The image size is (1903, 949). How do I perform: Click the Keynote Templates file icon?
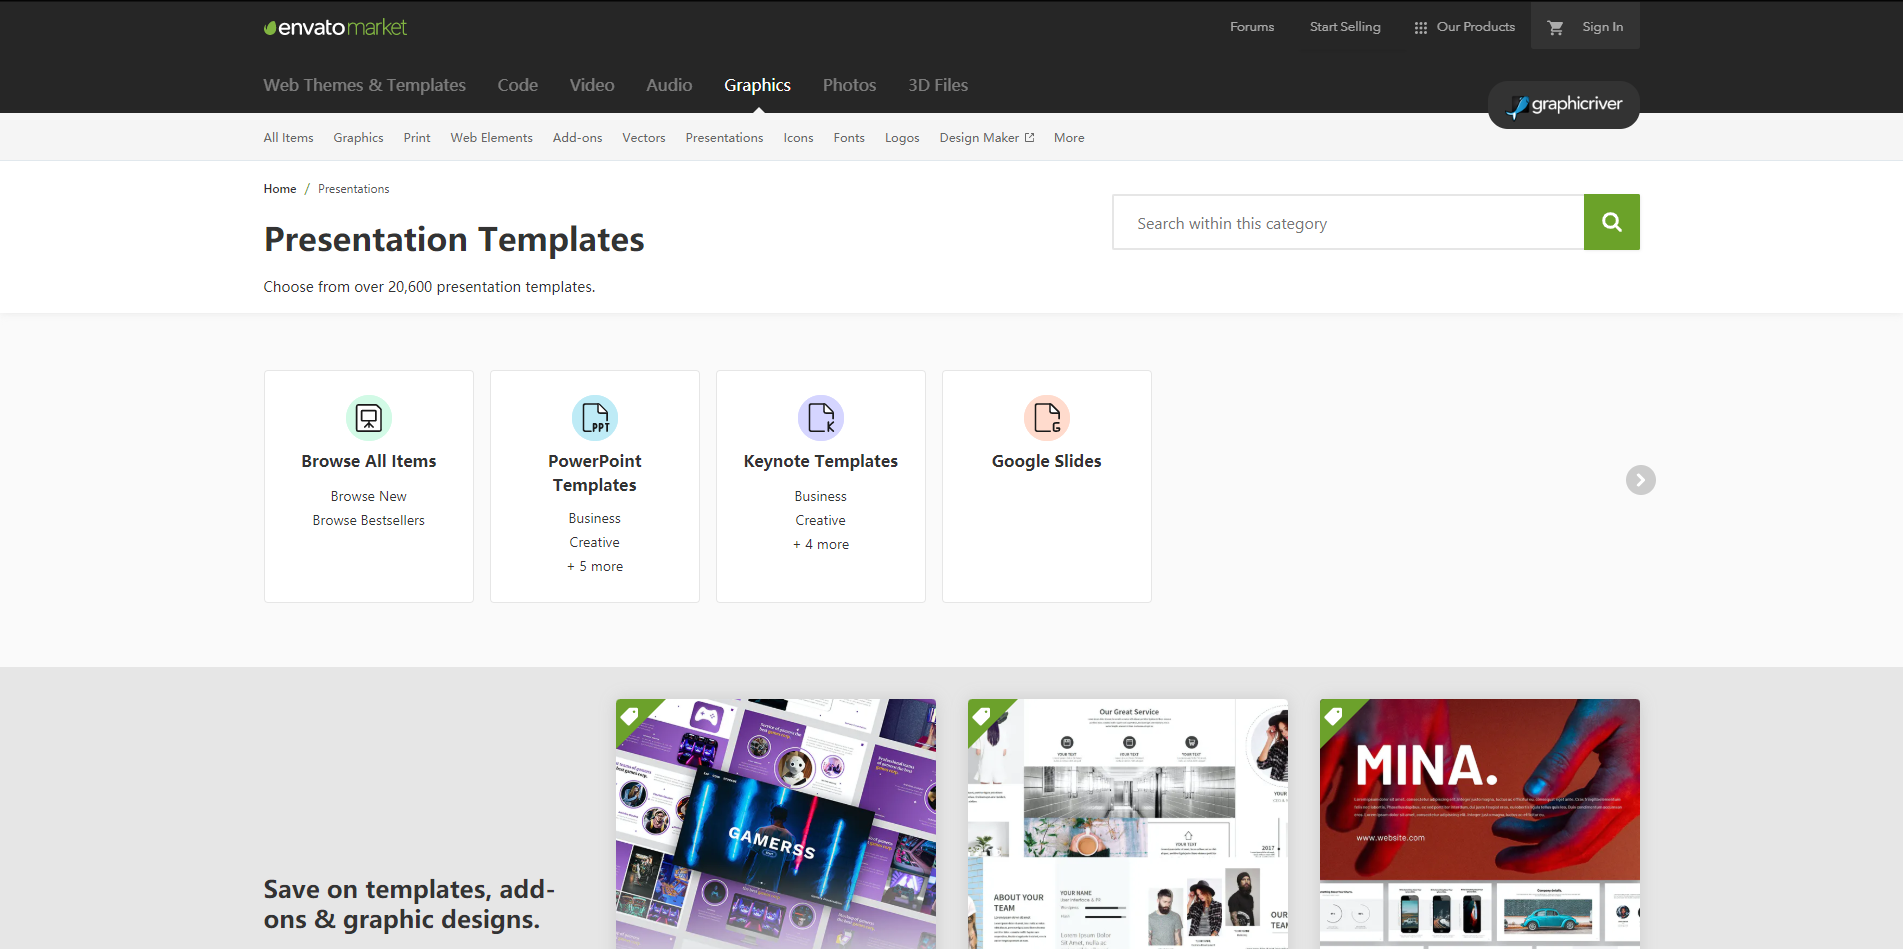[x=821, y=418]
